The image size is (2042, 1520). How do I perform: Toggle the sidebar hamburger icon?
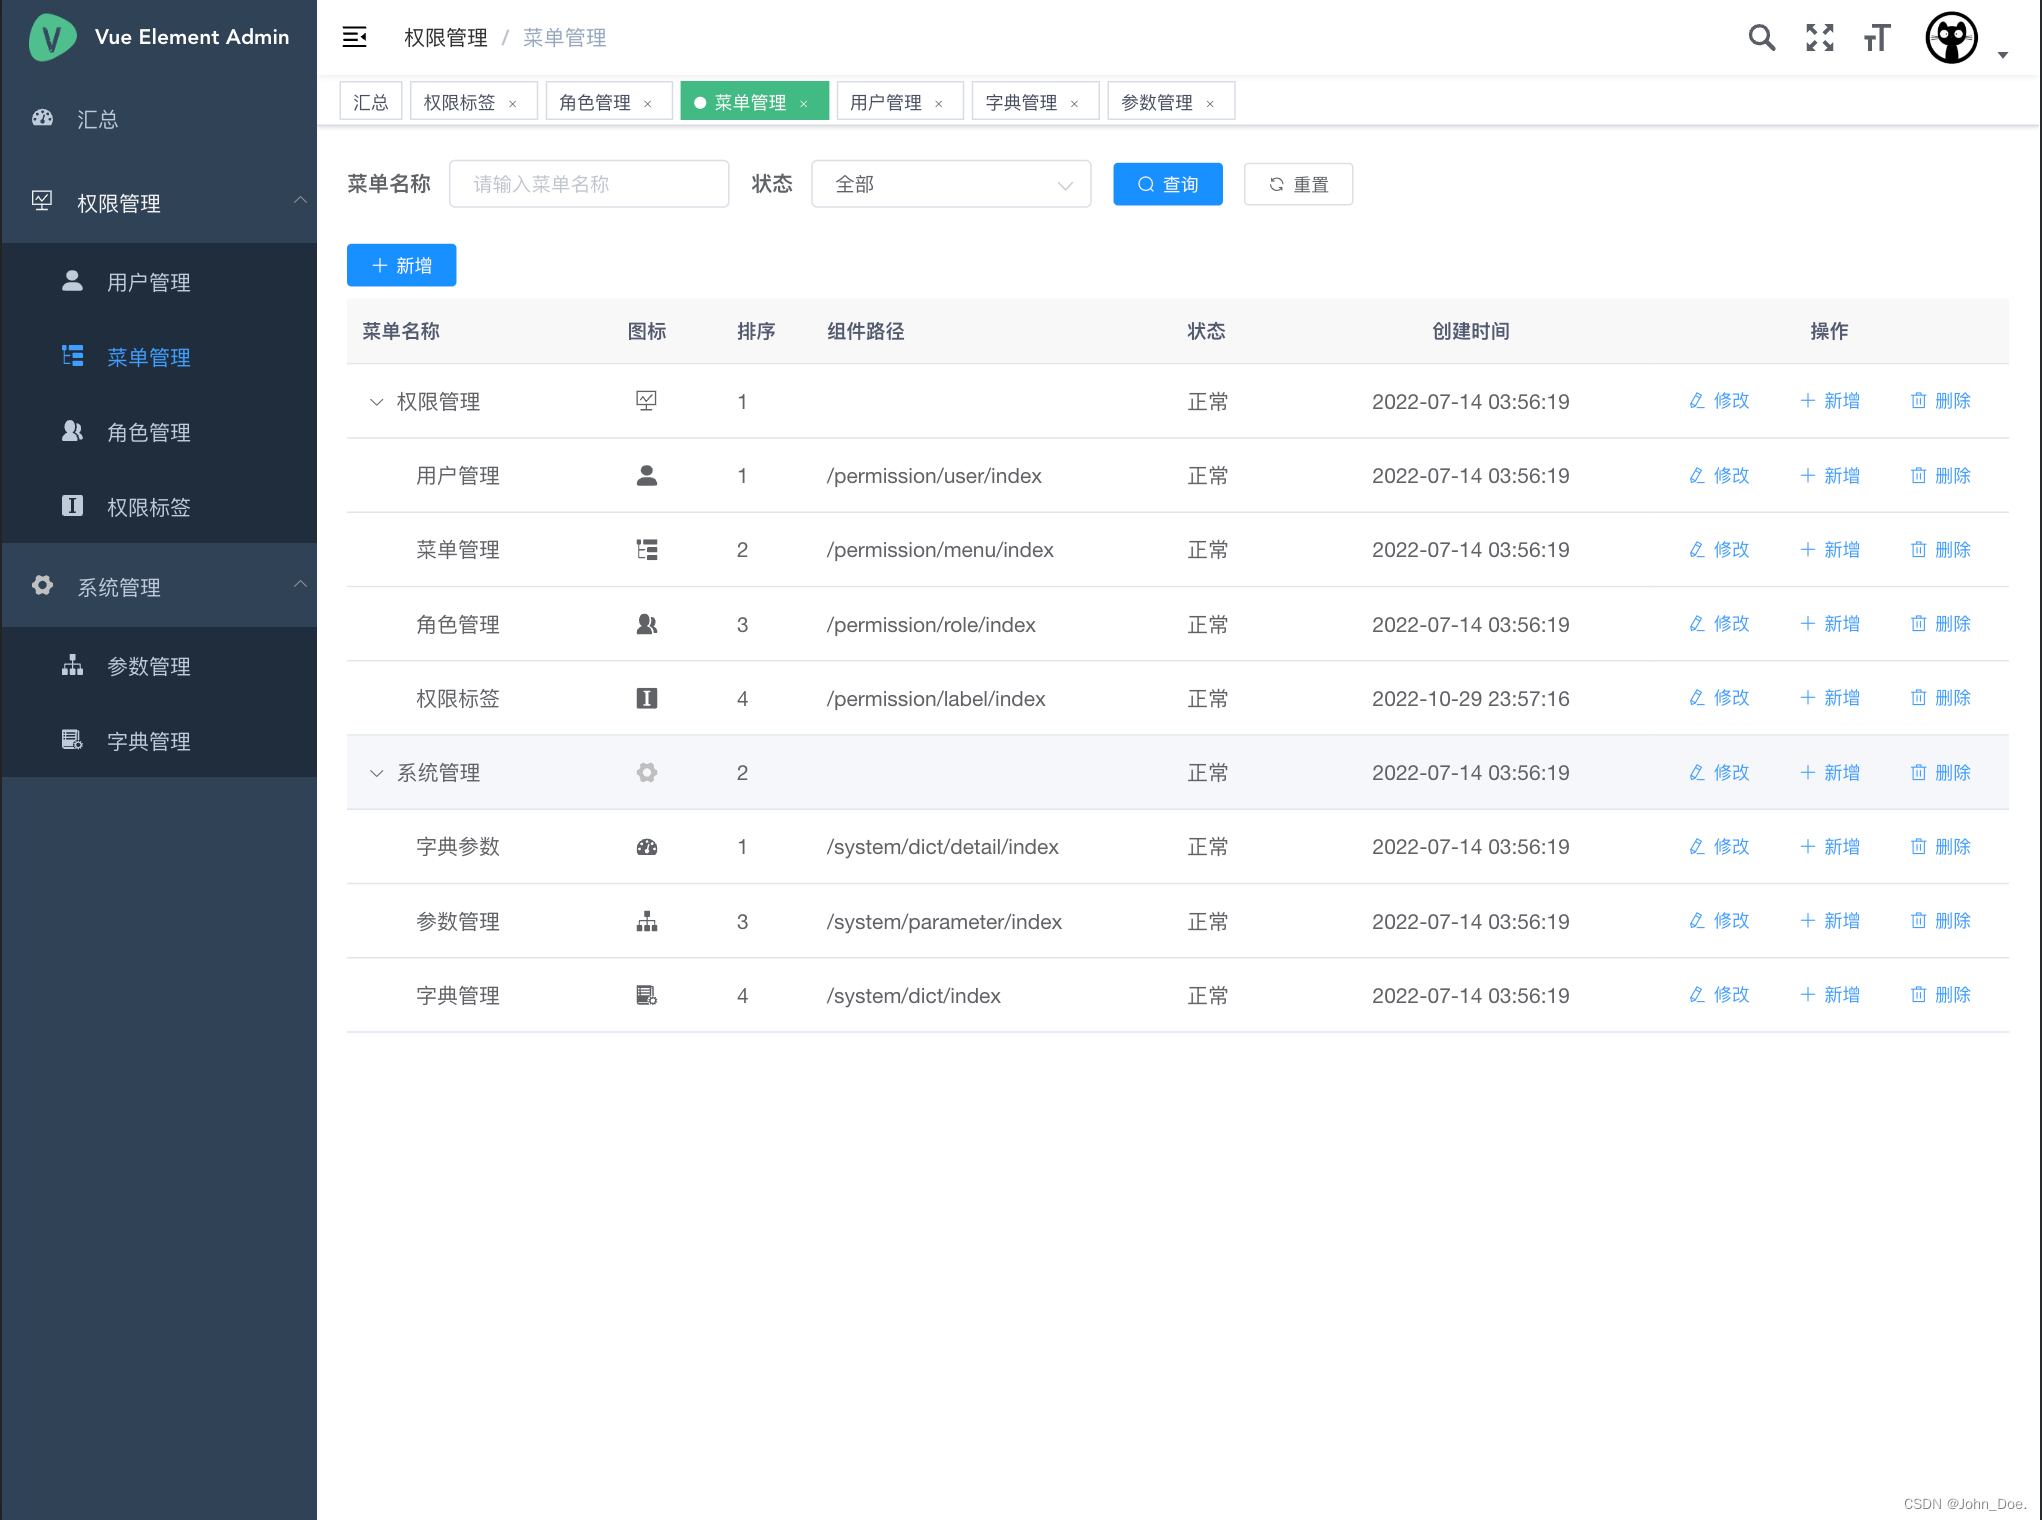pos(354,37)
